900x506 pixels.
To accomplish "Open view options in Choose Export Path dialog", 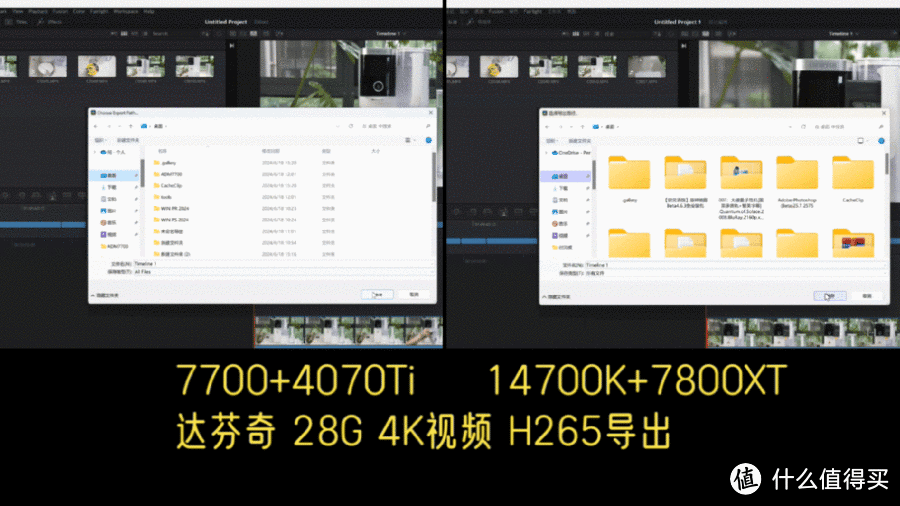I will 410,140.
